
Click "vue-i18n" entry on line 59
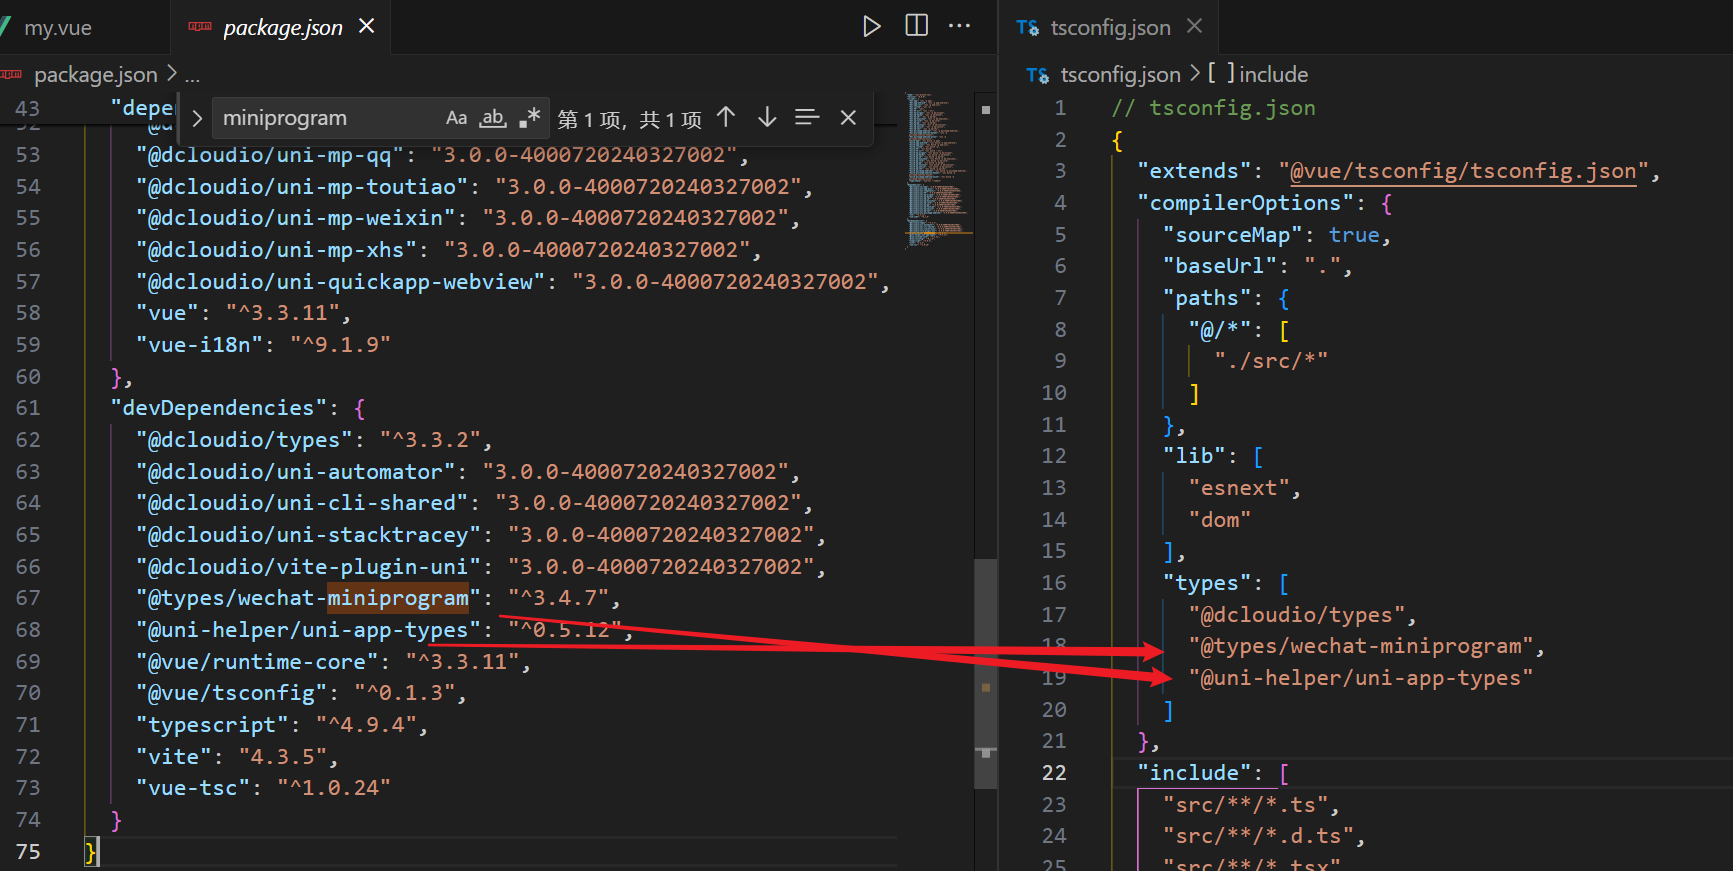[x=200, y=345]
